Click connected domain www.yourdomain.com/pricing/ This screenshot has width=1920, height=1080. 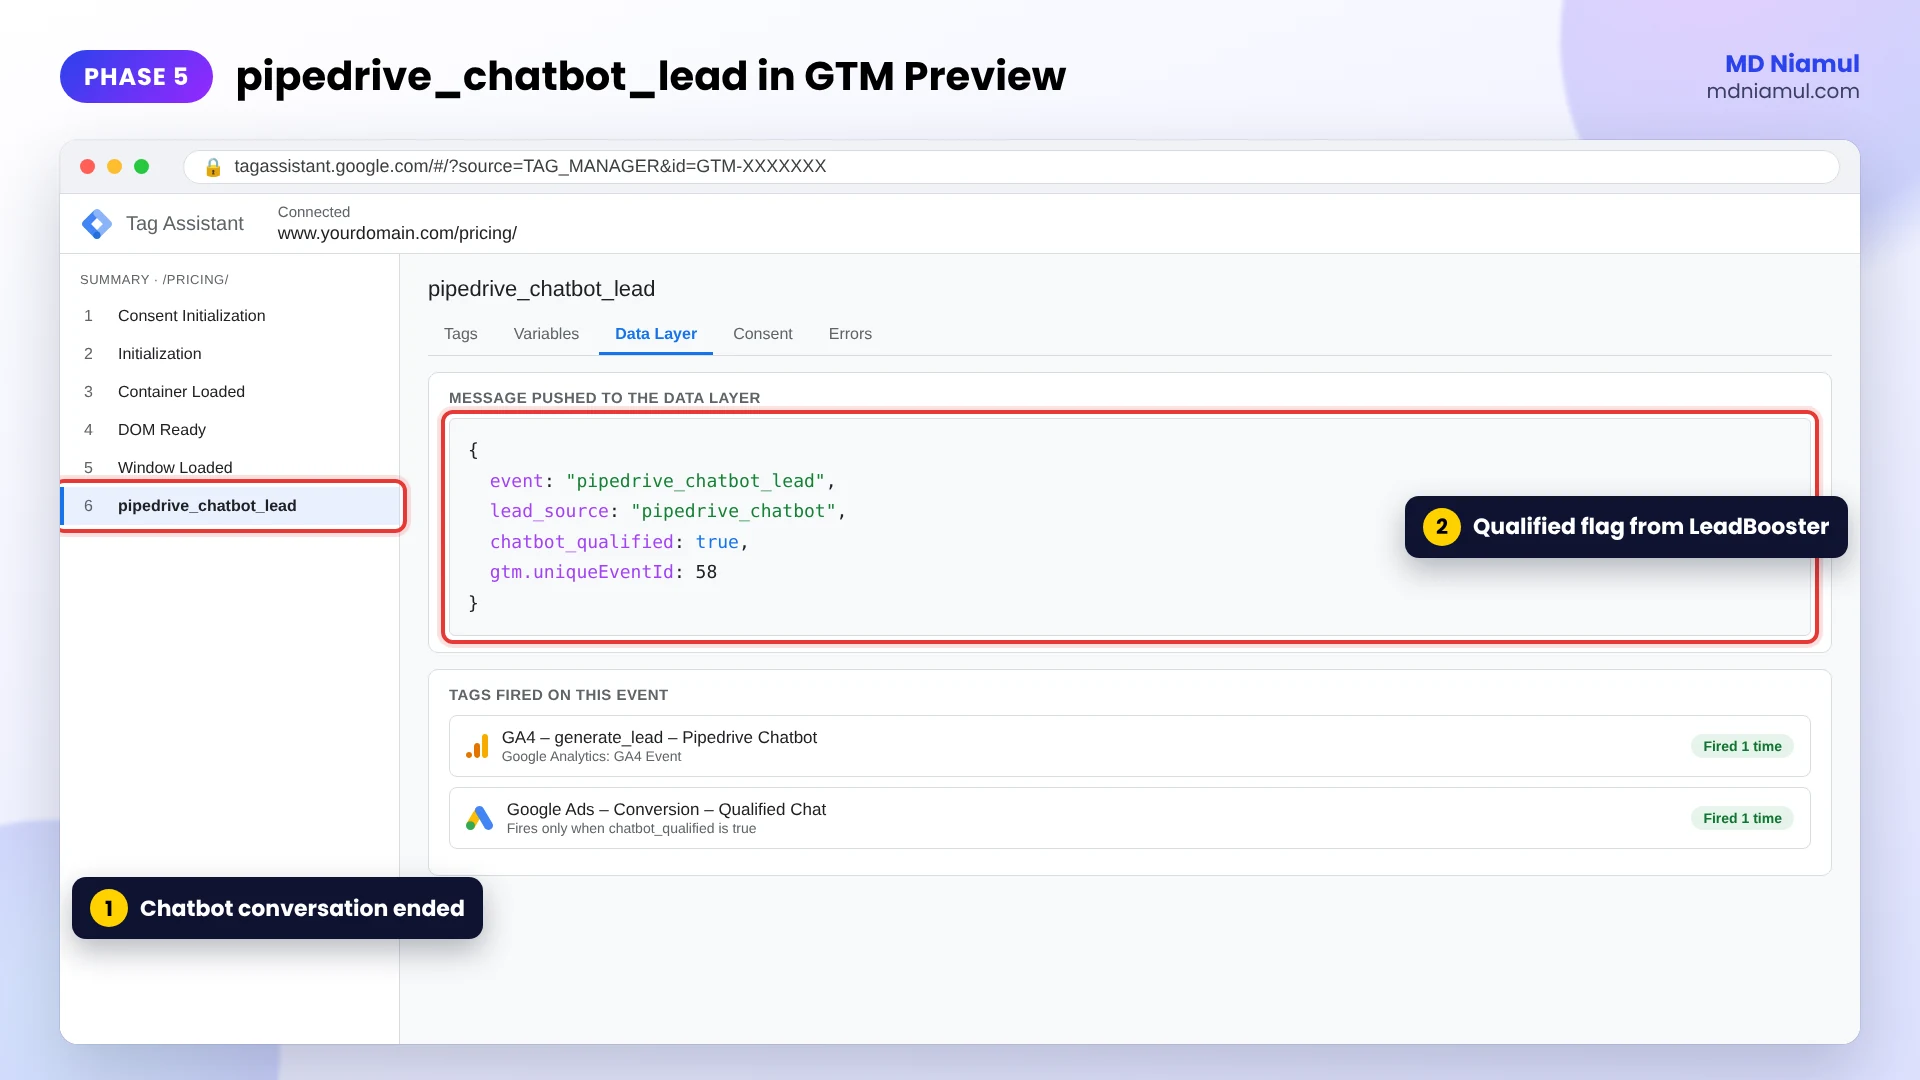point(397,234)
